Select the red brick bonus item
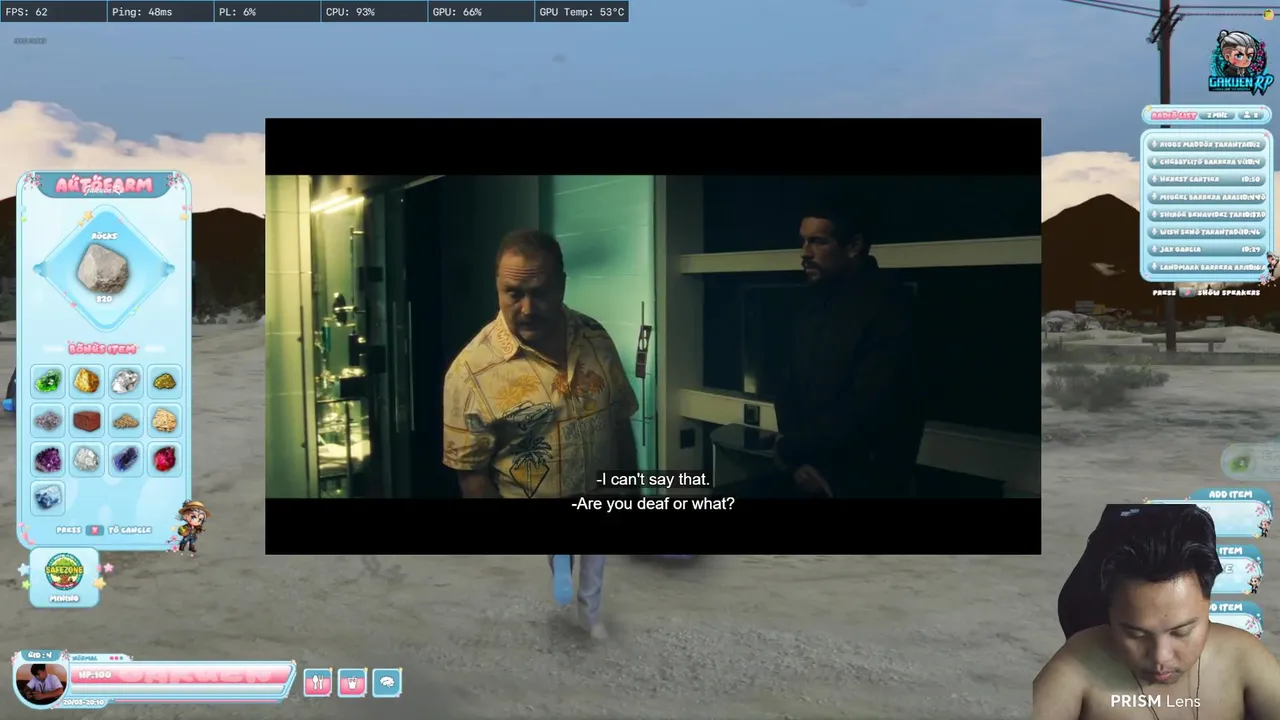The width and height of the screenshot is (1280, 720). click(x=87, y=420)
